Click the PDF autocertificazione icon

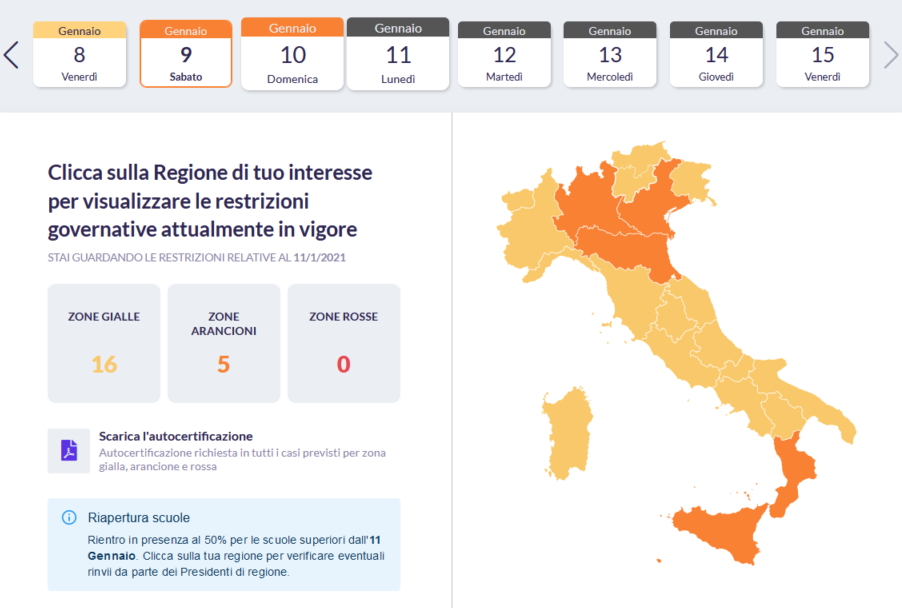tap(69, 450)
